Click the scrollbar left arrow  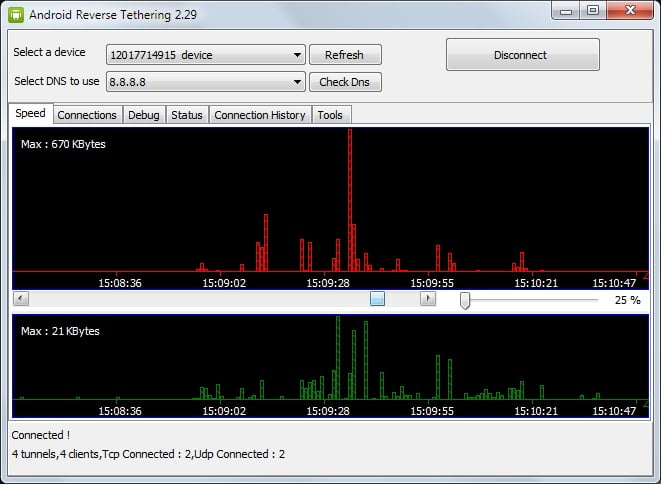click(21, 298)
